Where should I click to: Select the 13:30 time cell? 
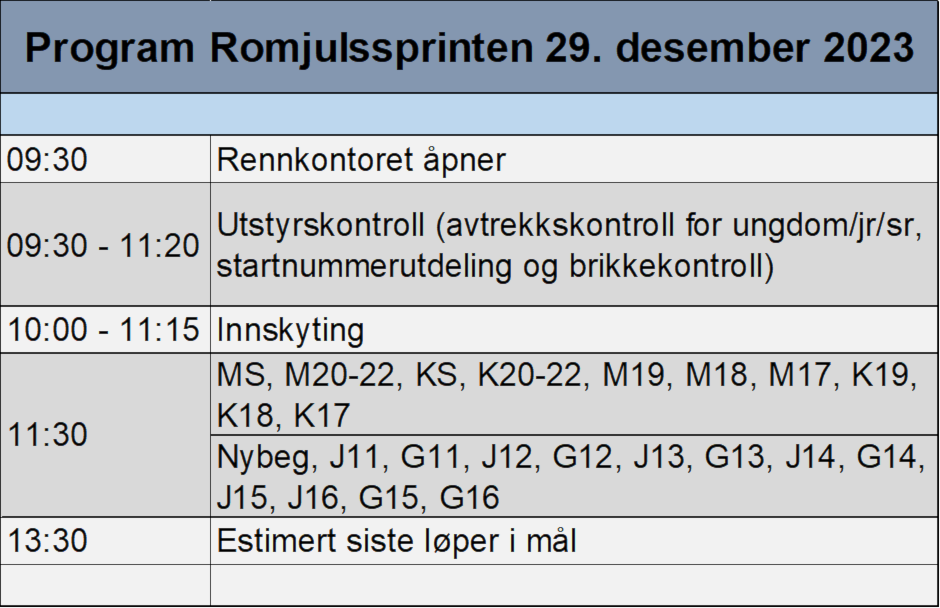(105, 541)
